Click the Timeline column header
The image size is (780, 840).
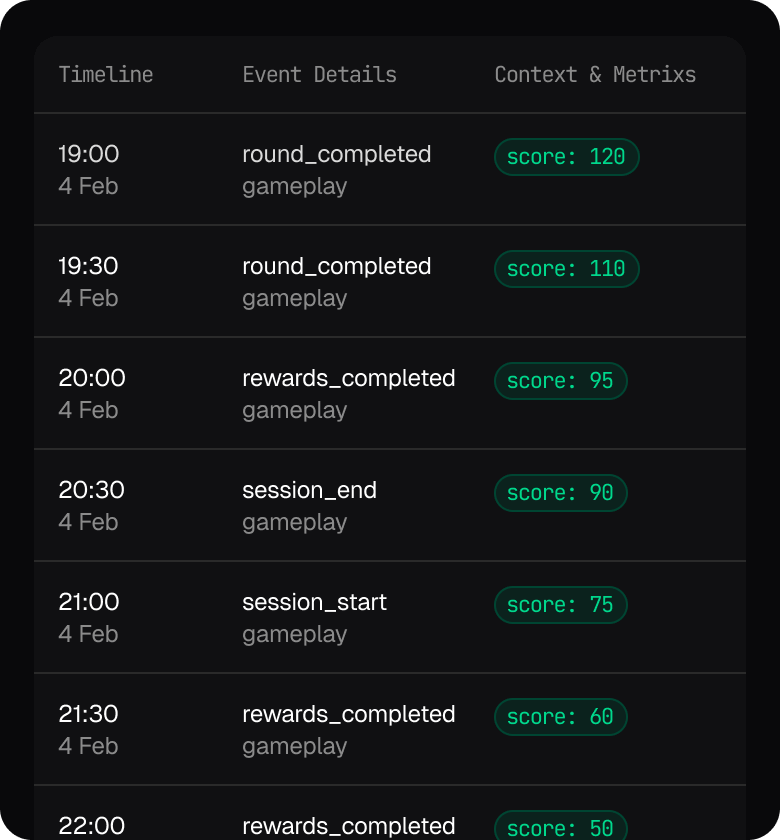click(x=106, y=75)
